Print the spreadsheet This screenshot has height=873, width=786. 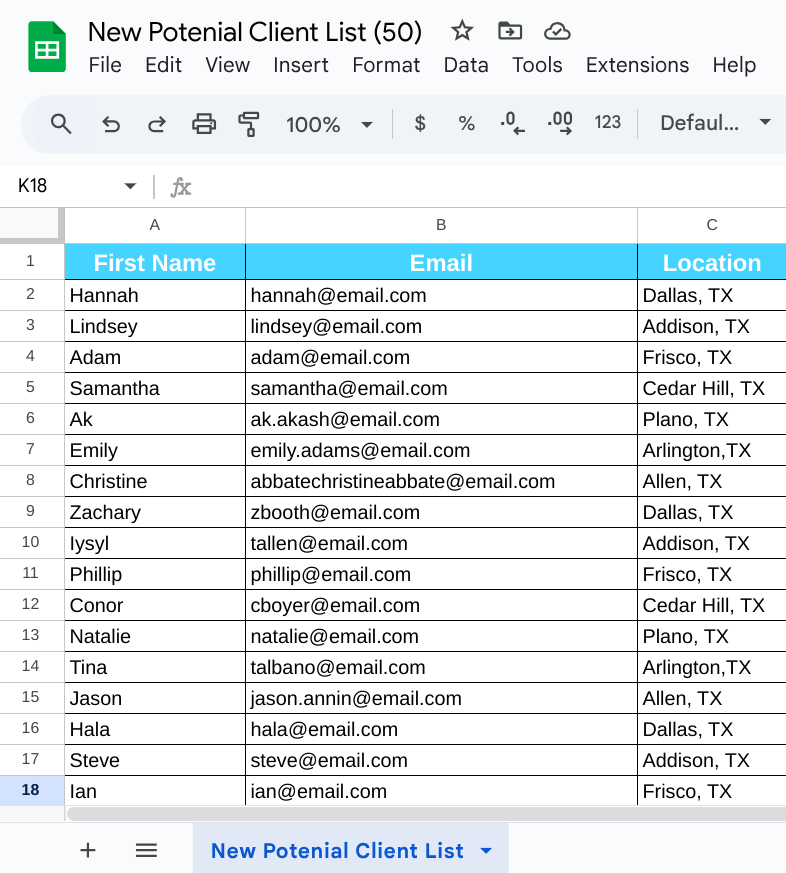point(204,124)
